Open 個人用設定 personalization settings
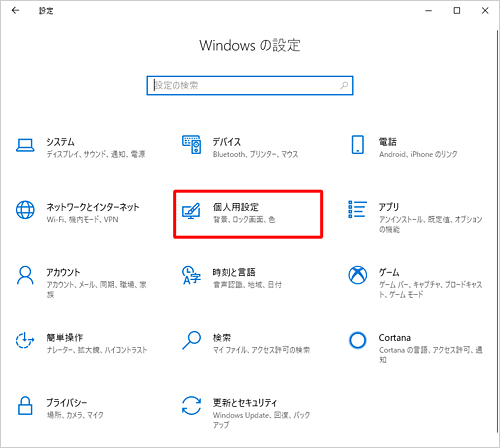Screen dimensions: 500x448 click(x=248, y=214)
